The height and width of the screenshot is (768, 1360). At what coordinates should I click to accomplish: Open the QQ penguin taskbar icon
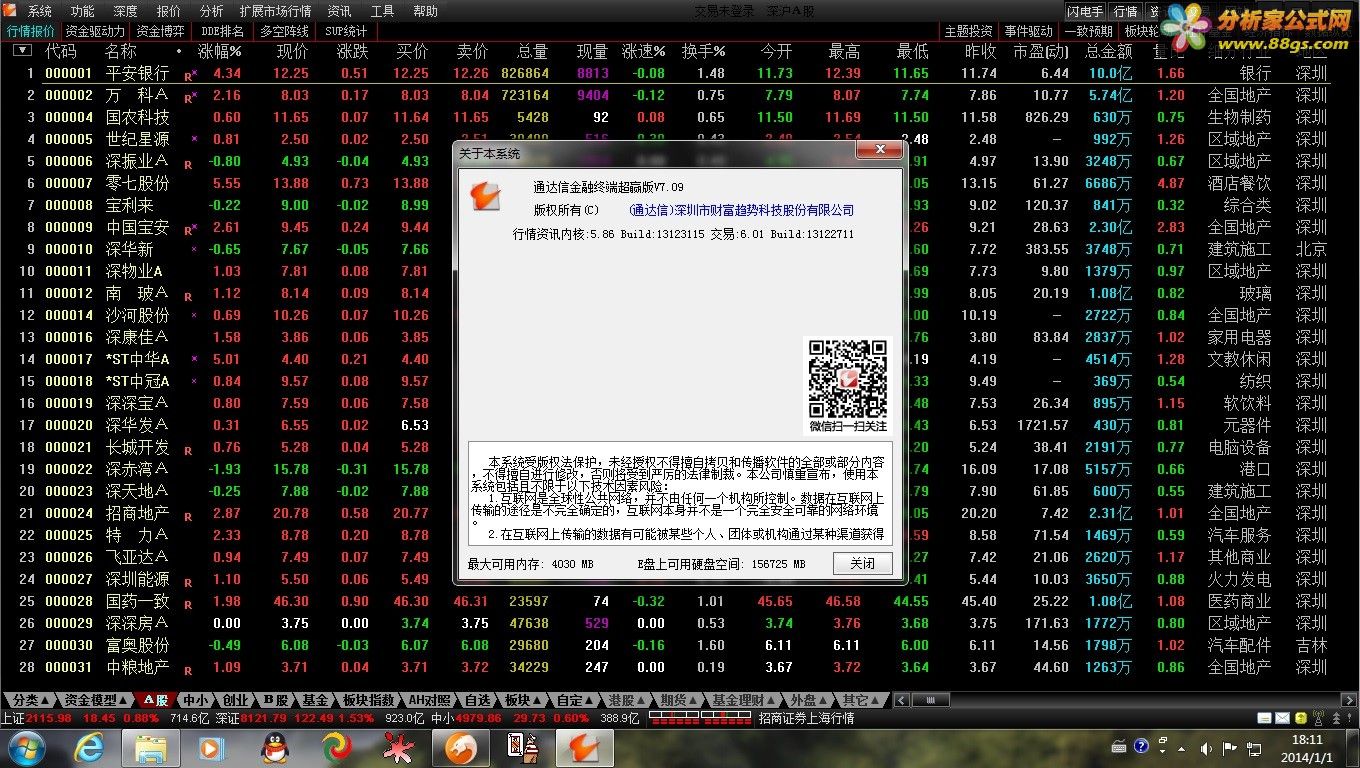pos(274,748)
